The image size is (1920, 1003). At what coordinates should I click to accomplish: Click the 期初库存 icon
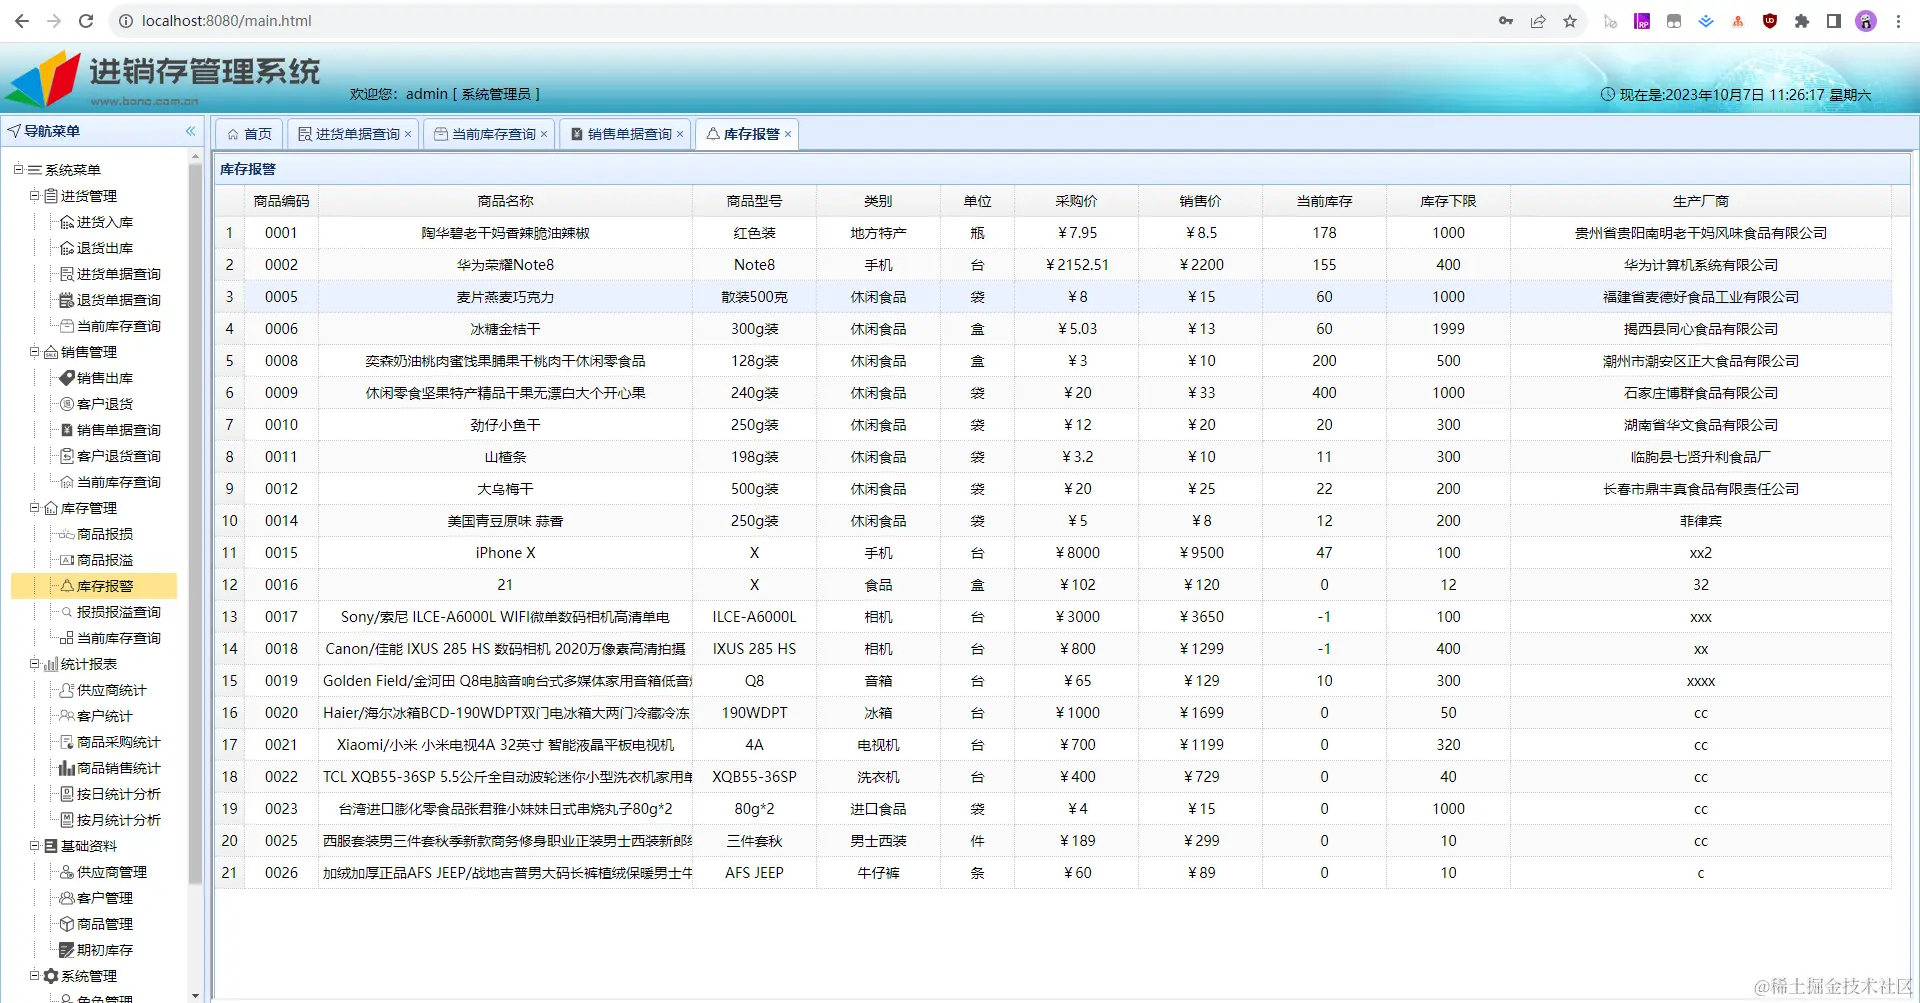click(67, 950)
